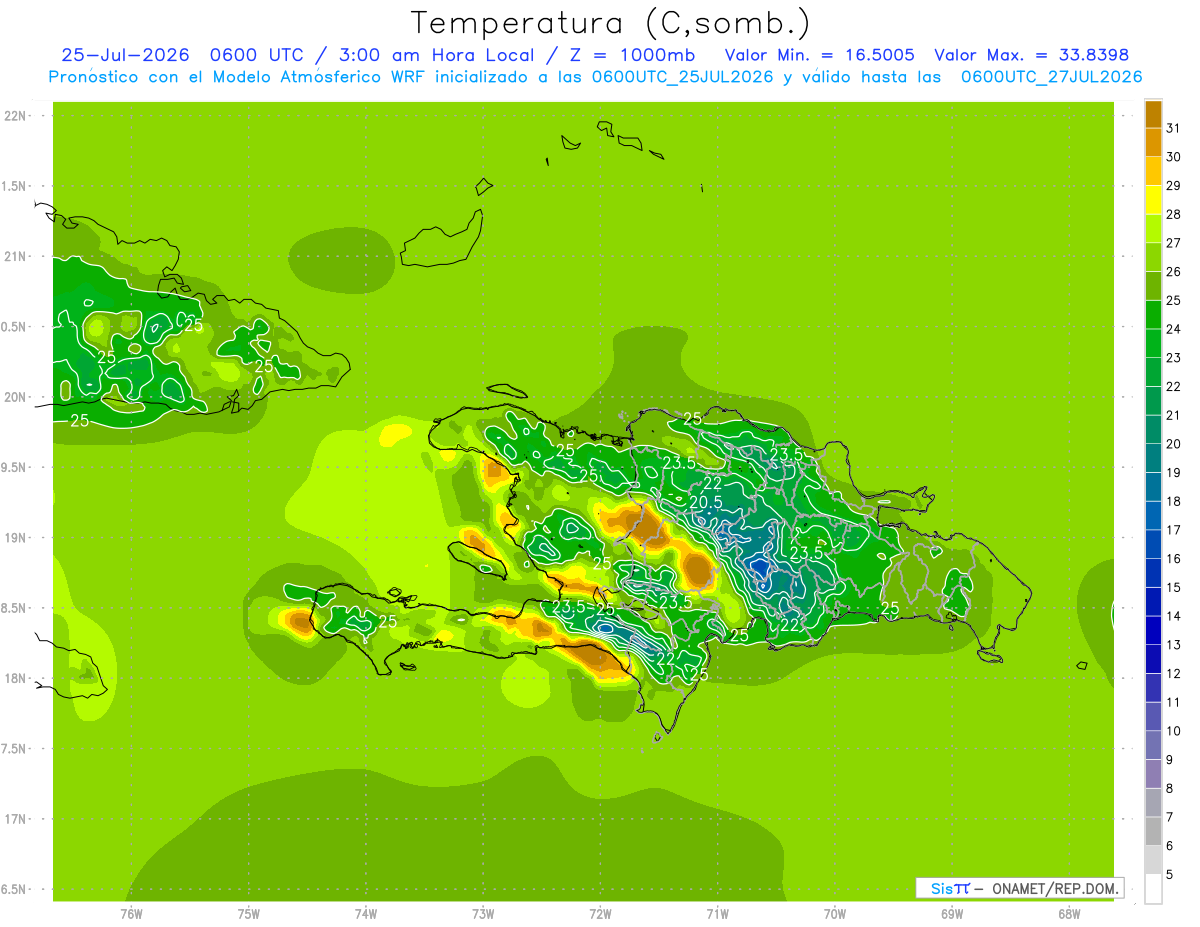Click the '17' label on color bar
Image resolution: width=1200 pixels, height=927 pixels.
click(1173, 530)
